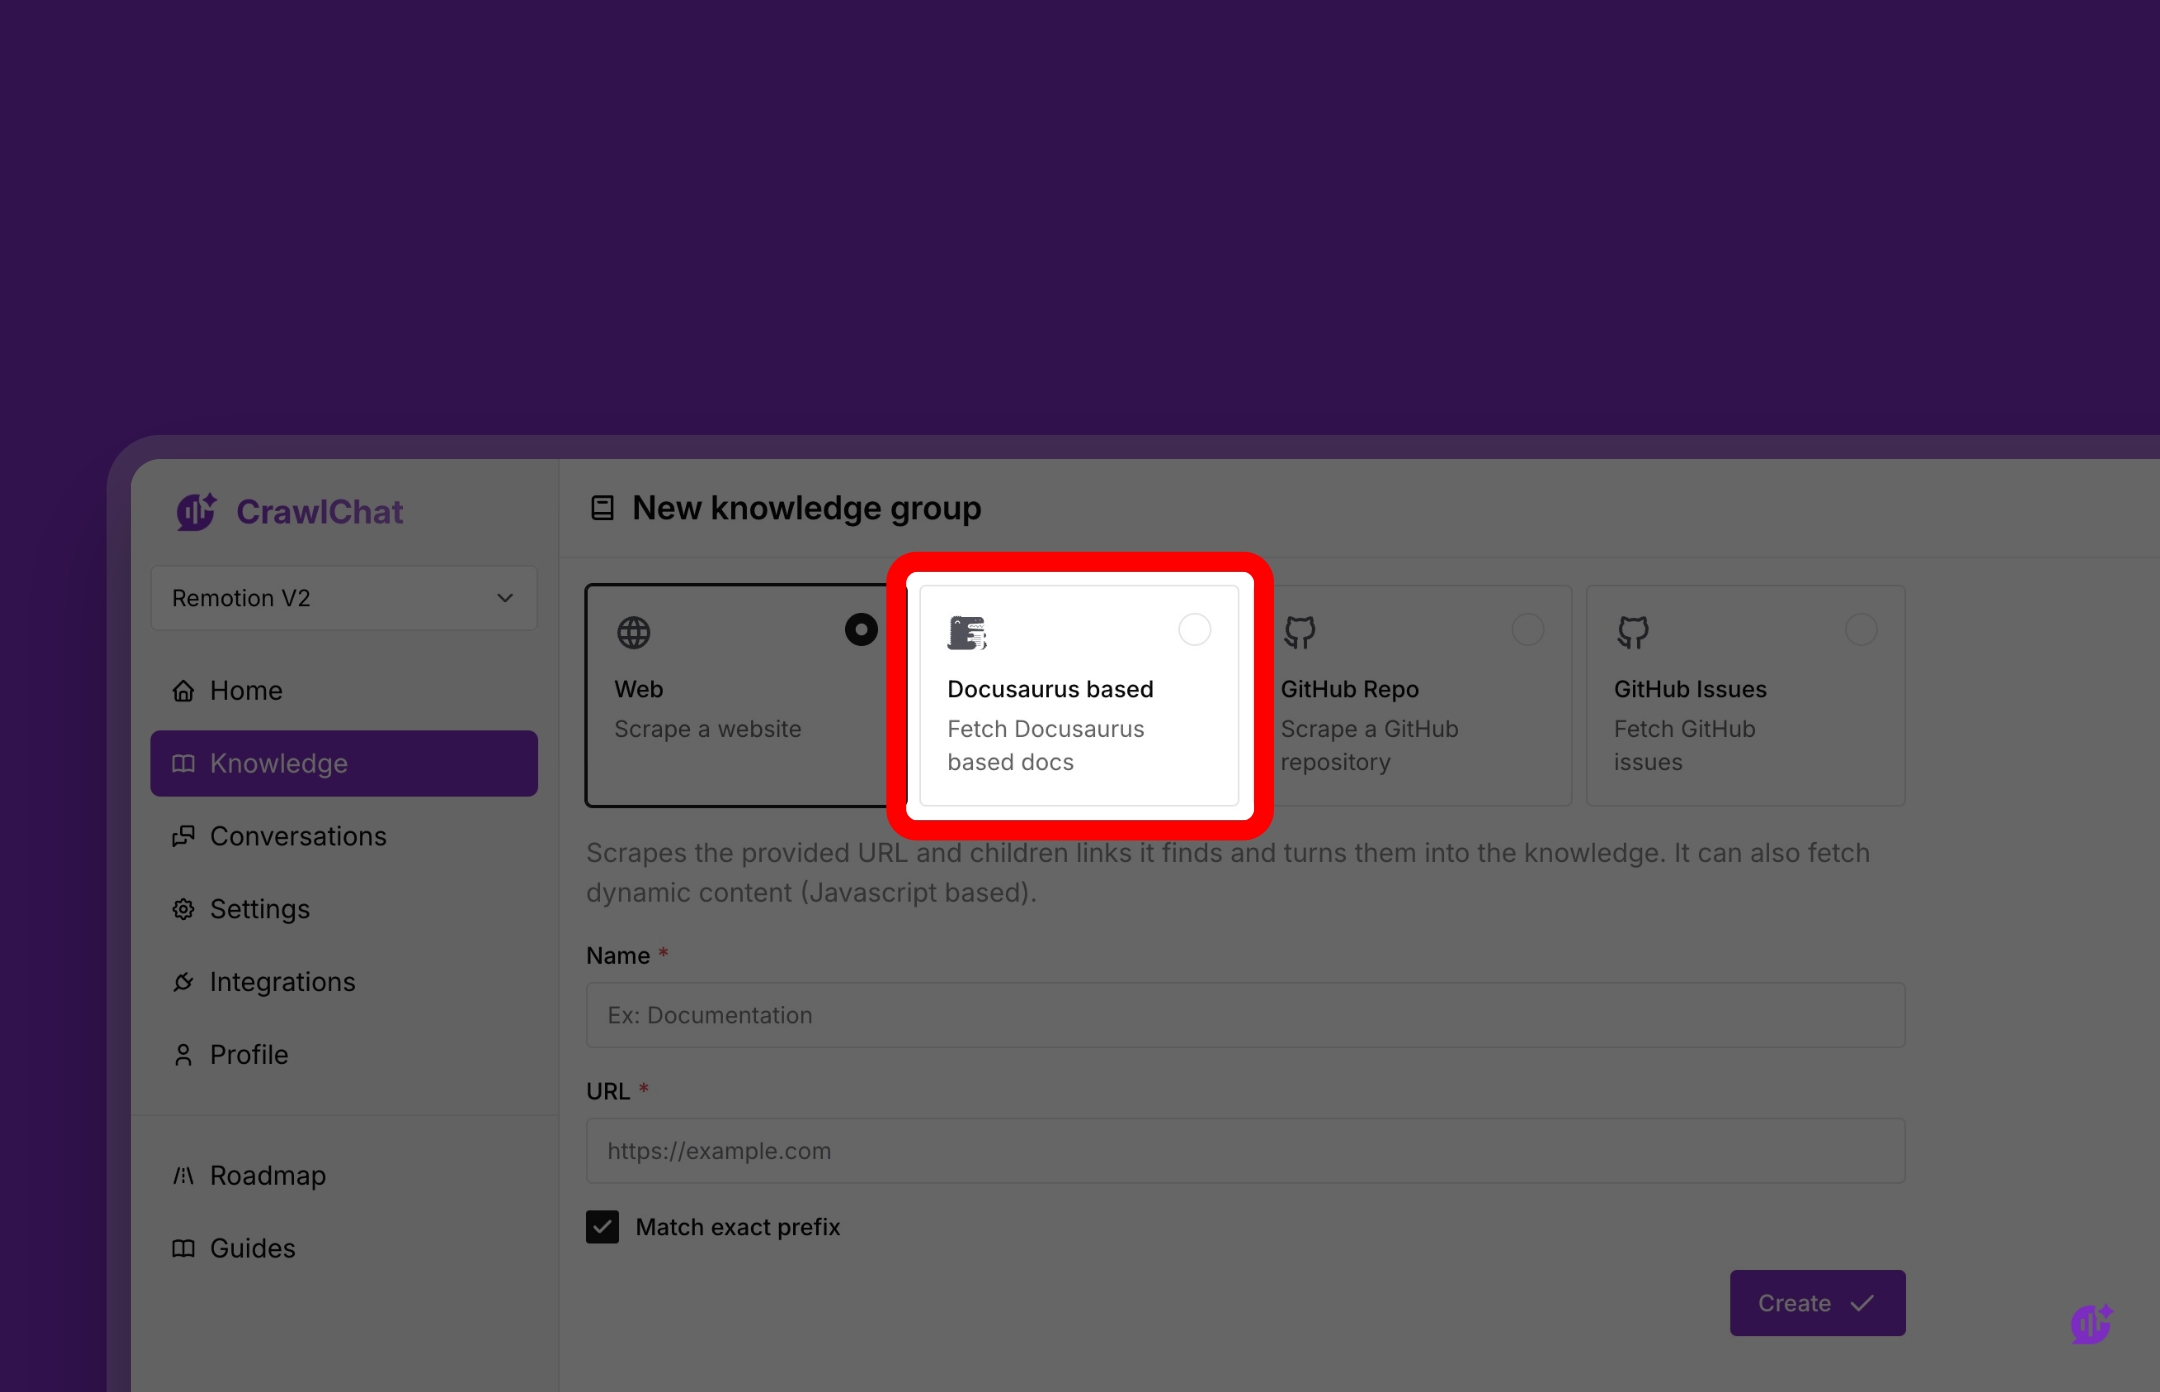This screenshot has width=2160, height=1392.
Task: Open the Home page from sidebar
Action: click(x=245, y=691)
